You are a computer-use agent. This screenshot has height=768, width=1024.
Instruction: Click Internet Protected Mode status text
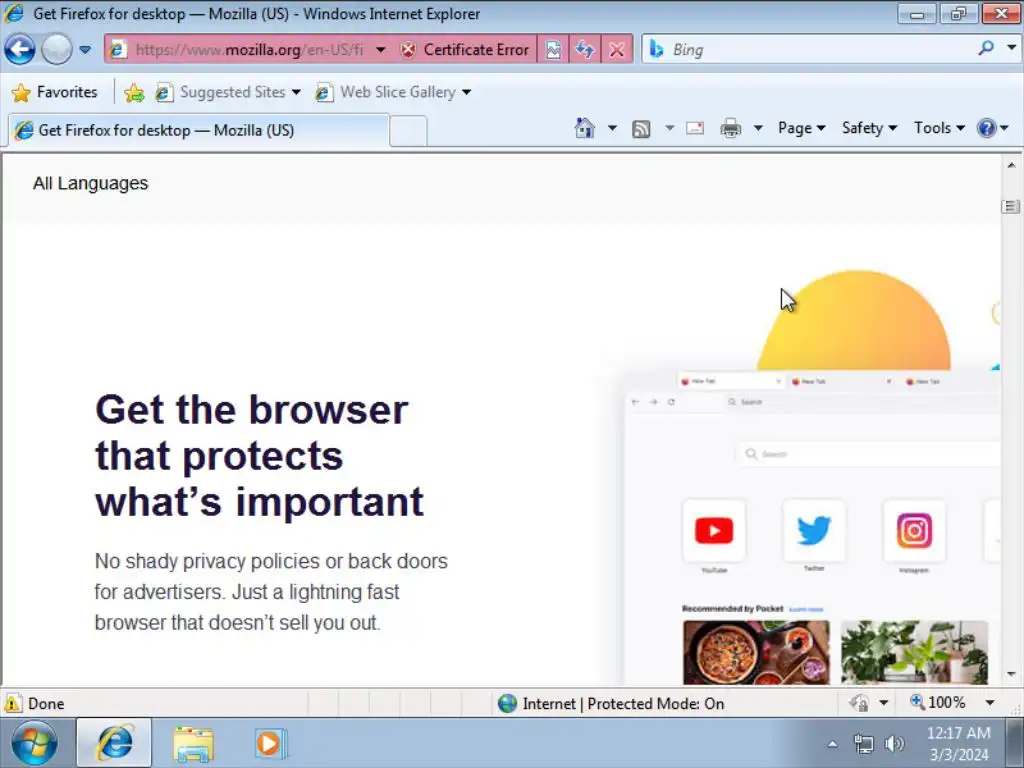(623, 703)
